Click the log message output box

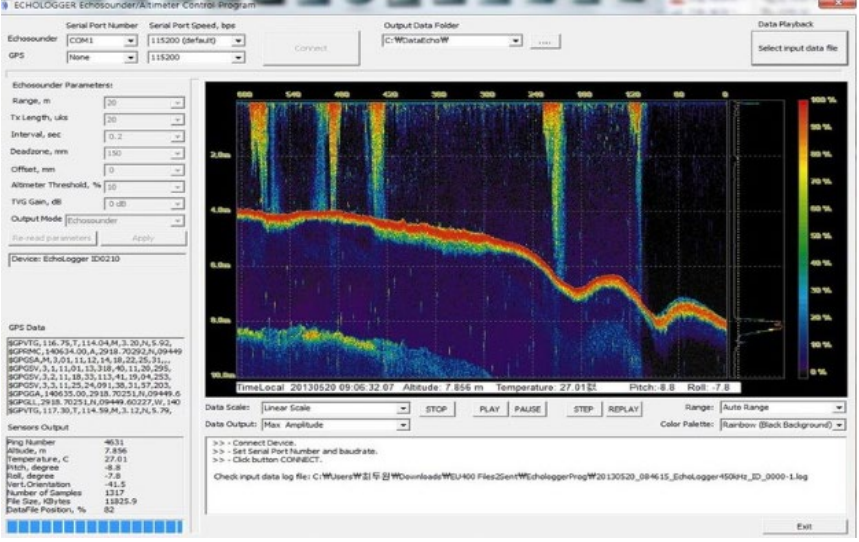526,475
